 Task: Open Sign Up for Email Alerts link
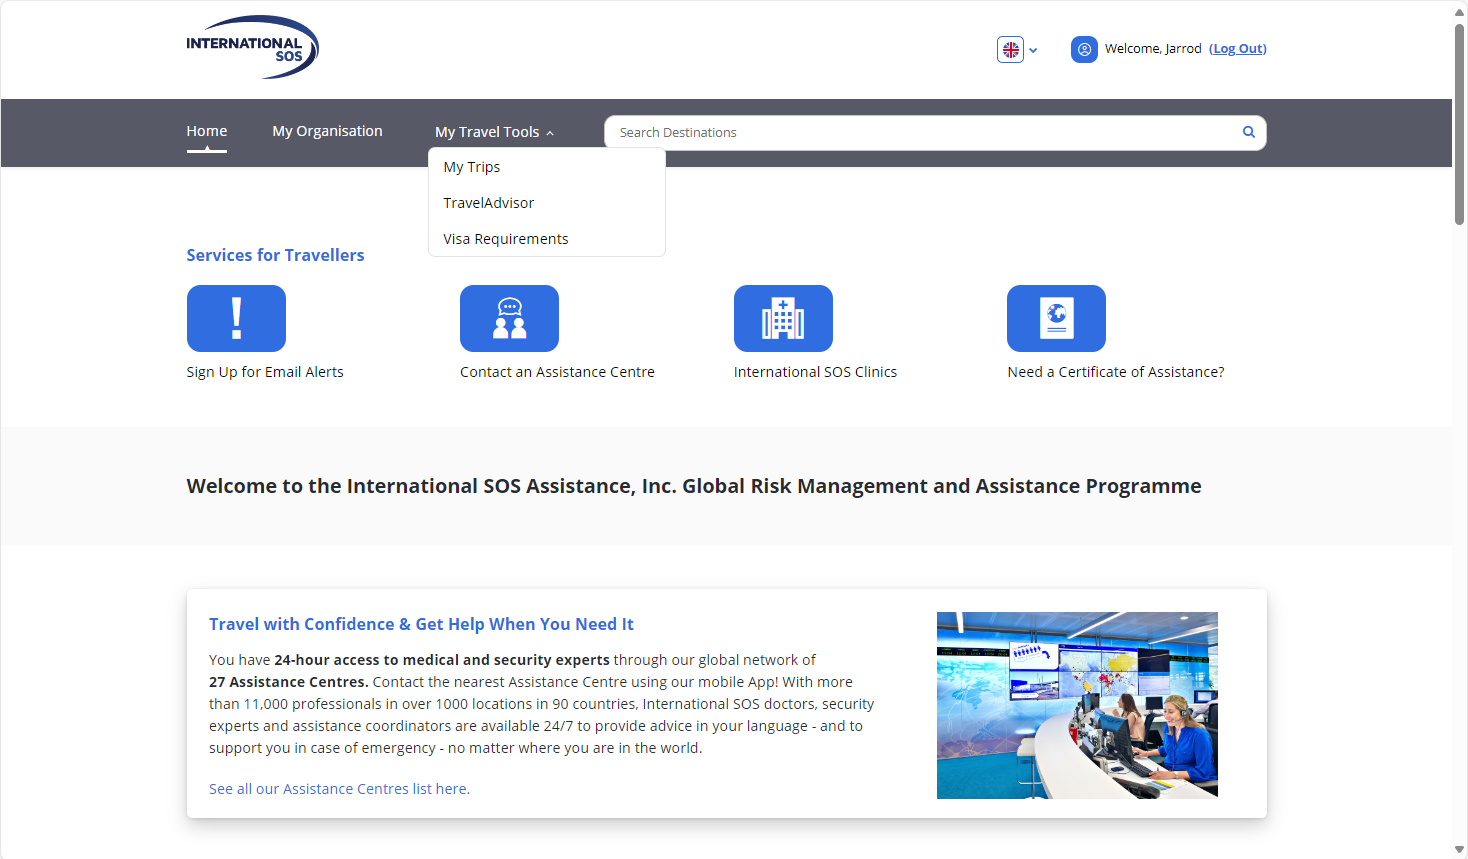coord(265,372)
